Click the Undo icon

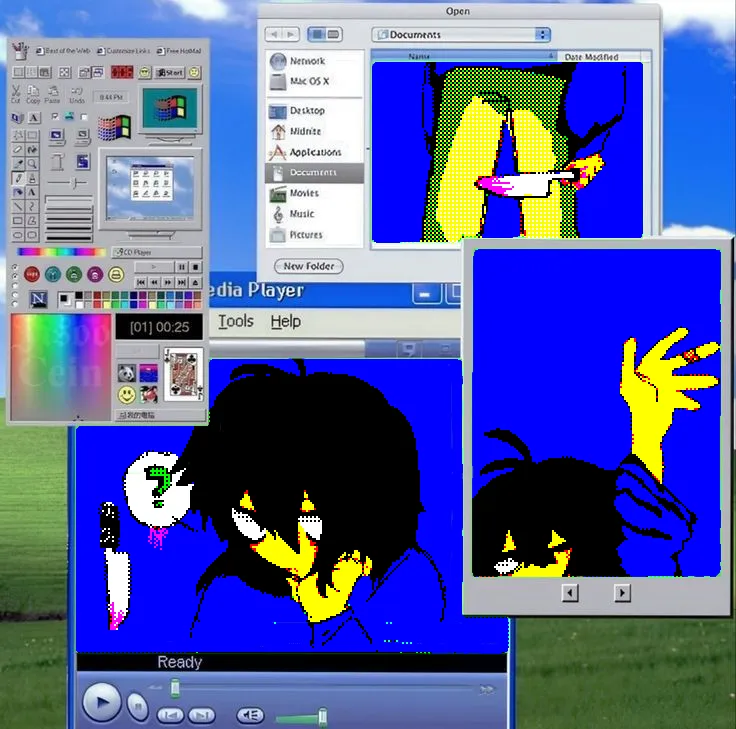[x=77, y=92]
